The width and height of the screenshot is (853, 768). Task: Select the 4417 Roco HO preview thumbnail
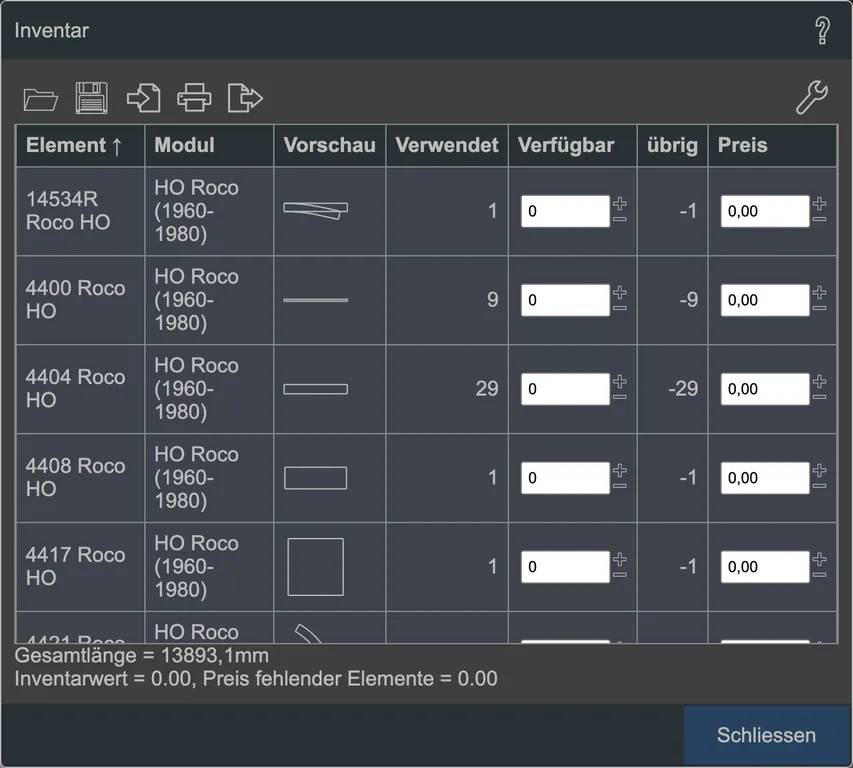[316, 567]
